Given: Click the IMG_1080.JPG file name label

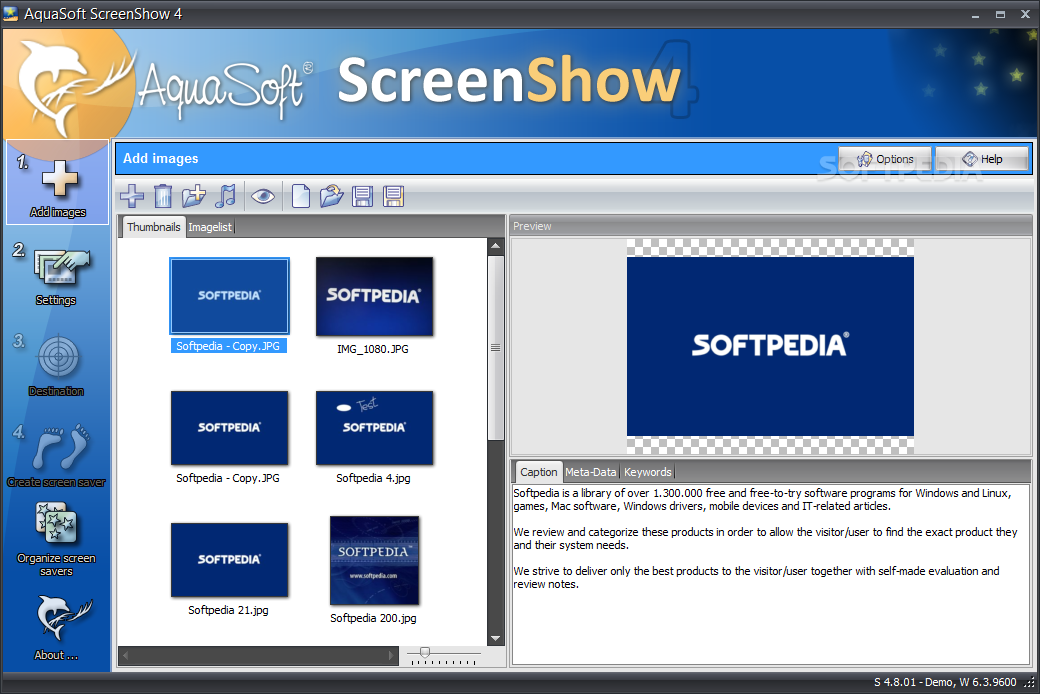Looking at the screenshot, I should coord(373,349).
